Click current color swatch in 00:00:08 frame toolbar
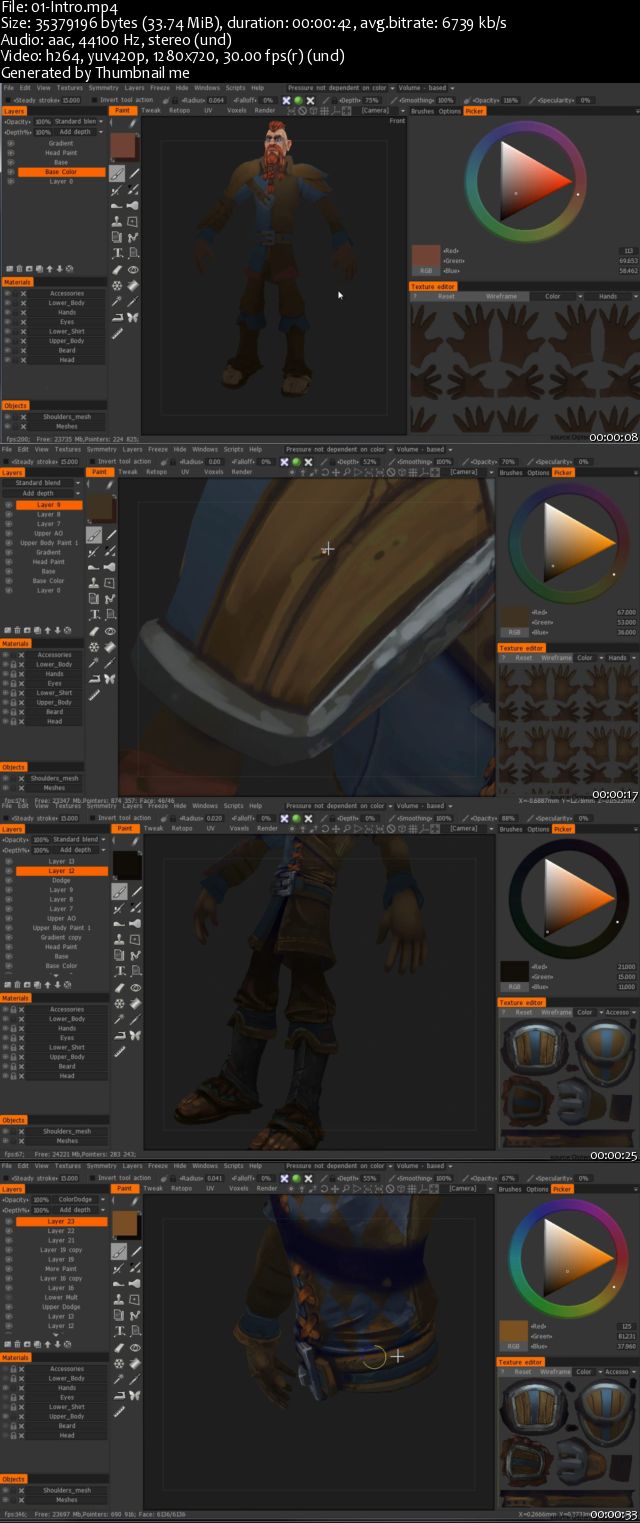The image size is (640, 1523). pos(123,144)
